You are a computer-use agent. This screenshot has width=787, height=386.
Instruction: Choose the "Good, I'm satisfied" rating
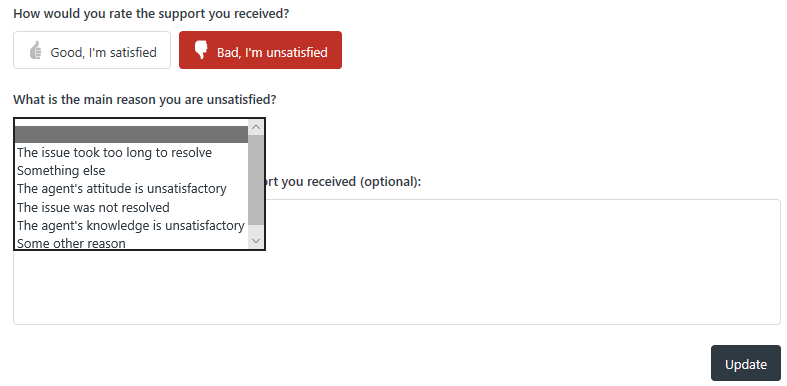(92, 50)
